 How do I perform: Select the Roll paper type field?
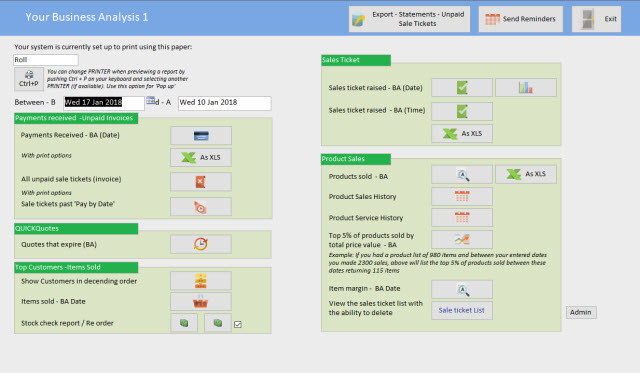46,60
